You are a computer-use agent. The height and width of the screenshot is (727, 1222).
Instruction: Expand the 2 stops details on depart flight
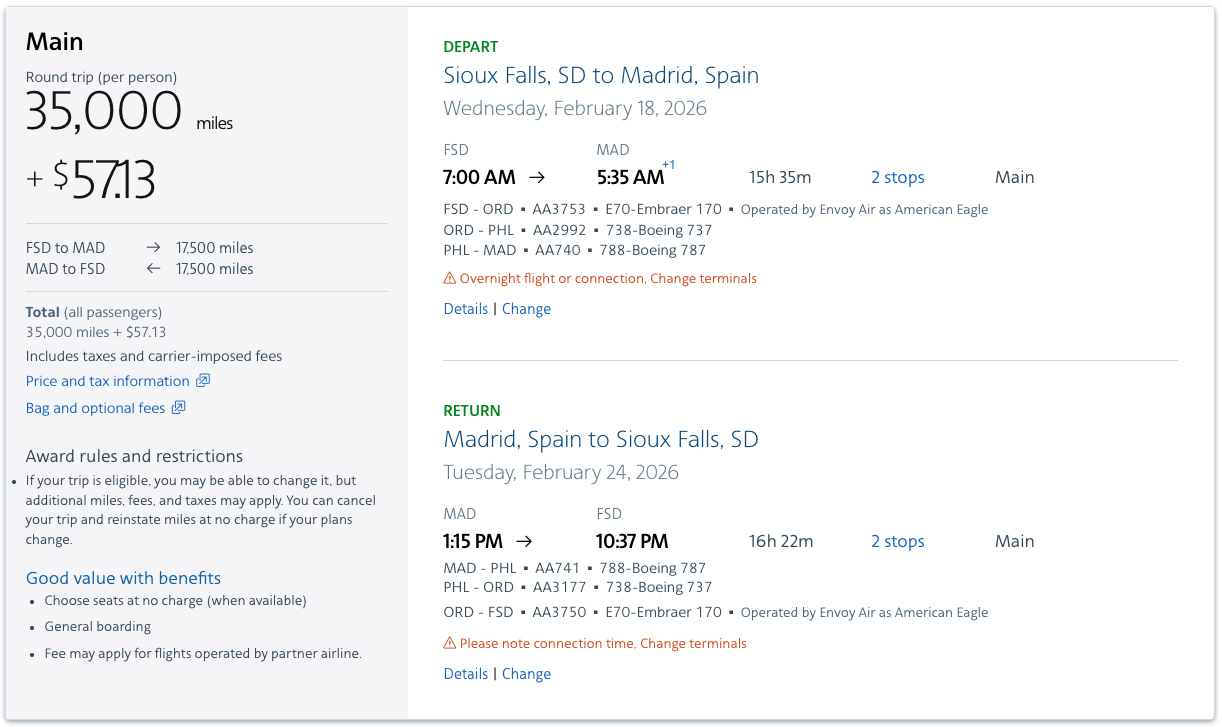point(896,176)
